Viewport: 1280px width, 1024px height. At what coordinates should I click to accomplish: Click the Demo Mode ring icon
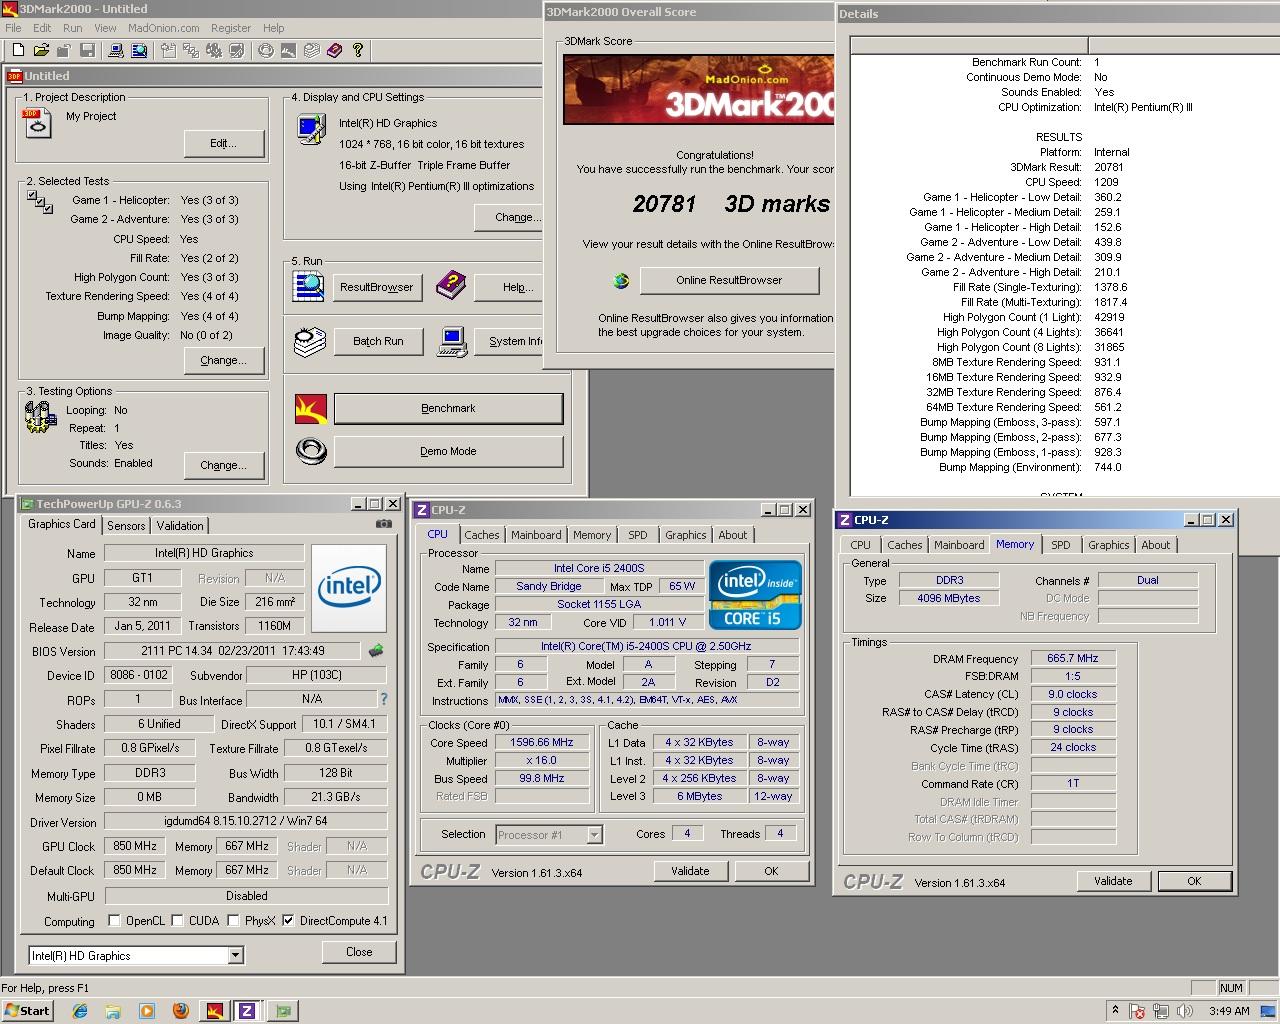(x=311, y=451)
